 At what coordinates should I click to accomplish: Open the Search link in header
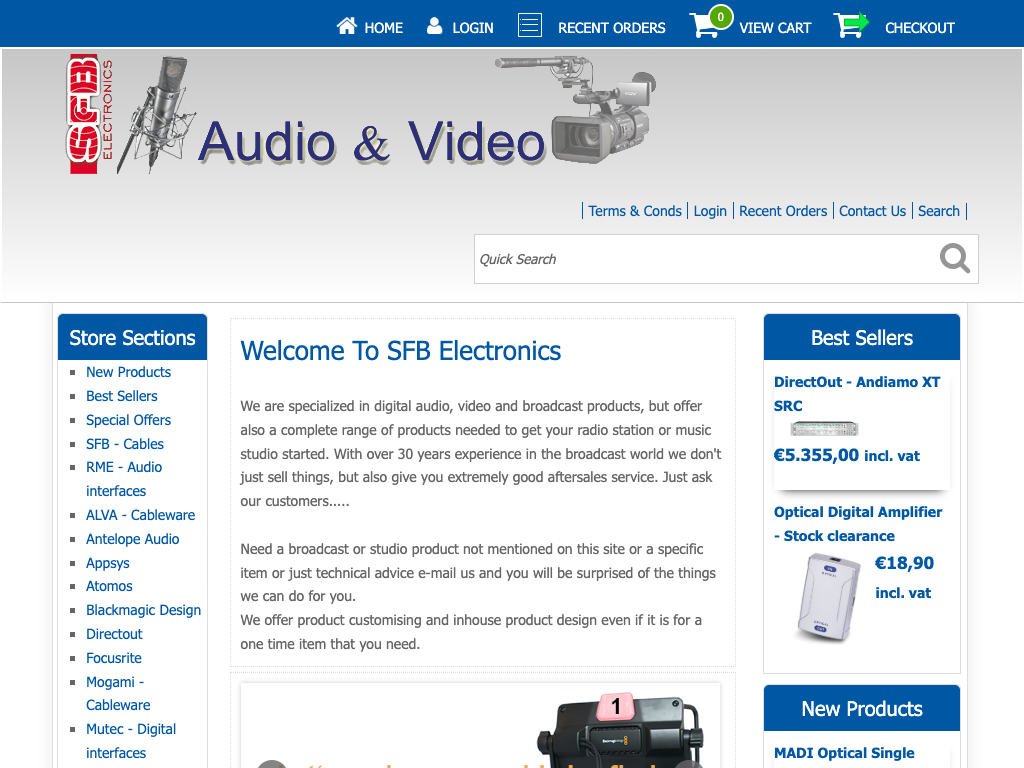(x=939, y=211)
